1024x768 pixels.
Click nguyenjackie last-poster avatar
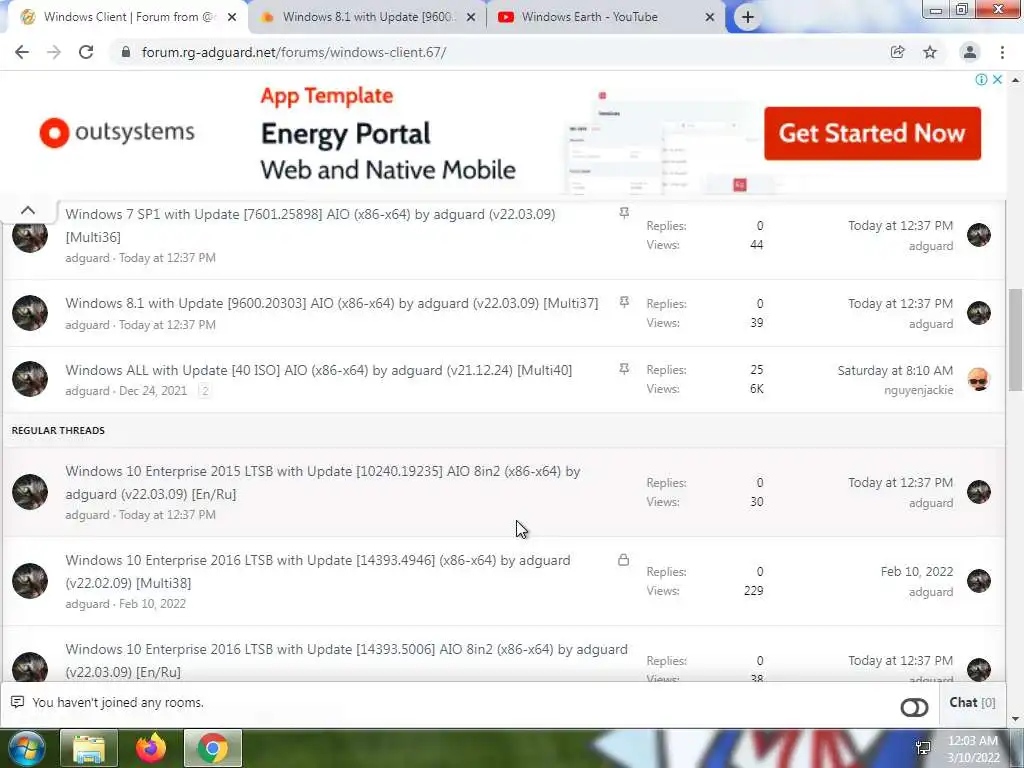[x=978, y=379]
